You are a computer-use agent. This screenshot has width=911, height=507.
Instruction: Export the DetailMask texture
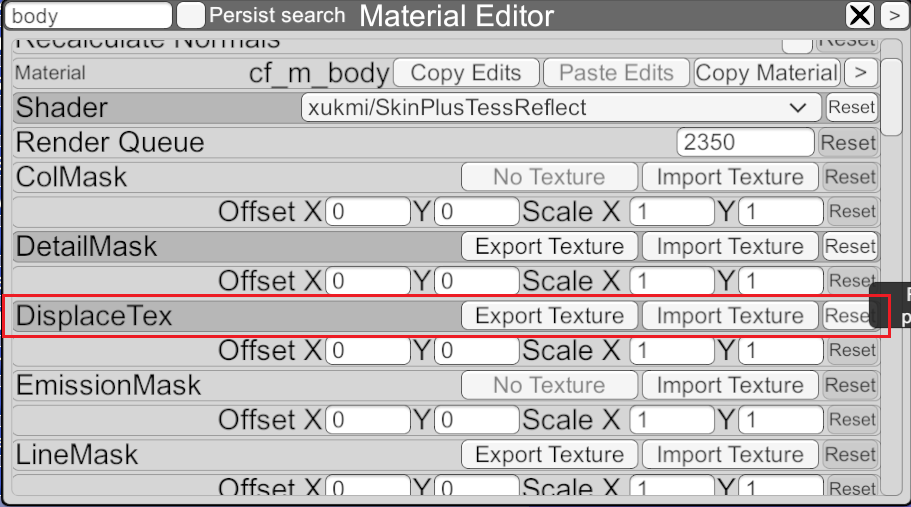point(549,246)
